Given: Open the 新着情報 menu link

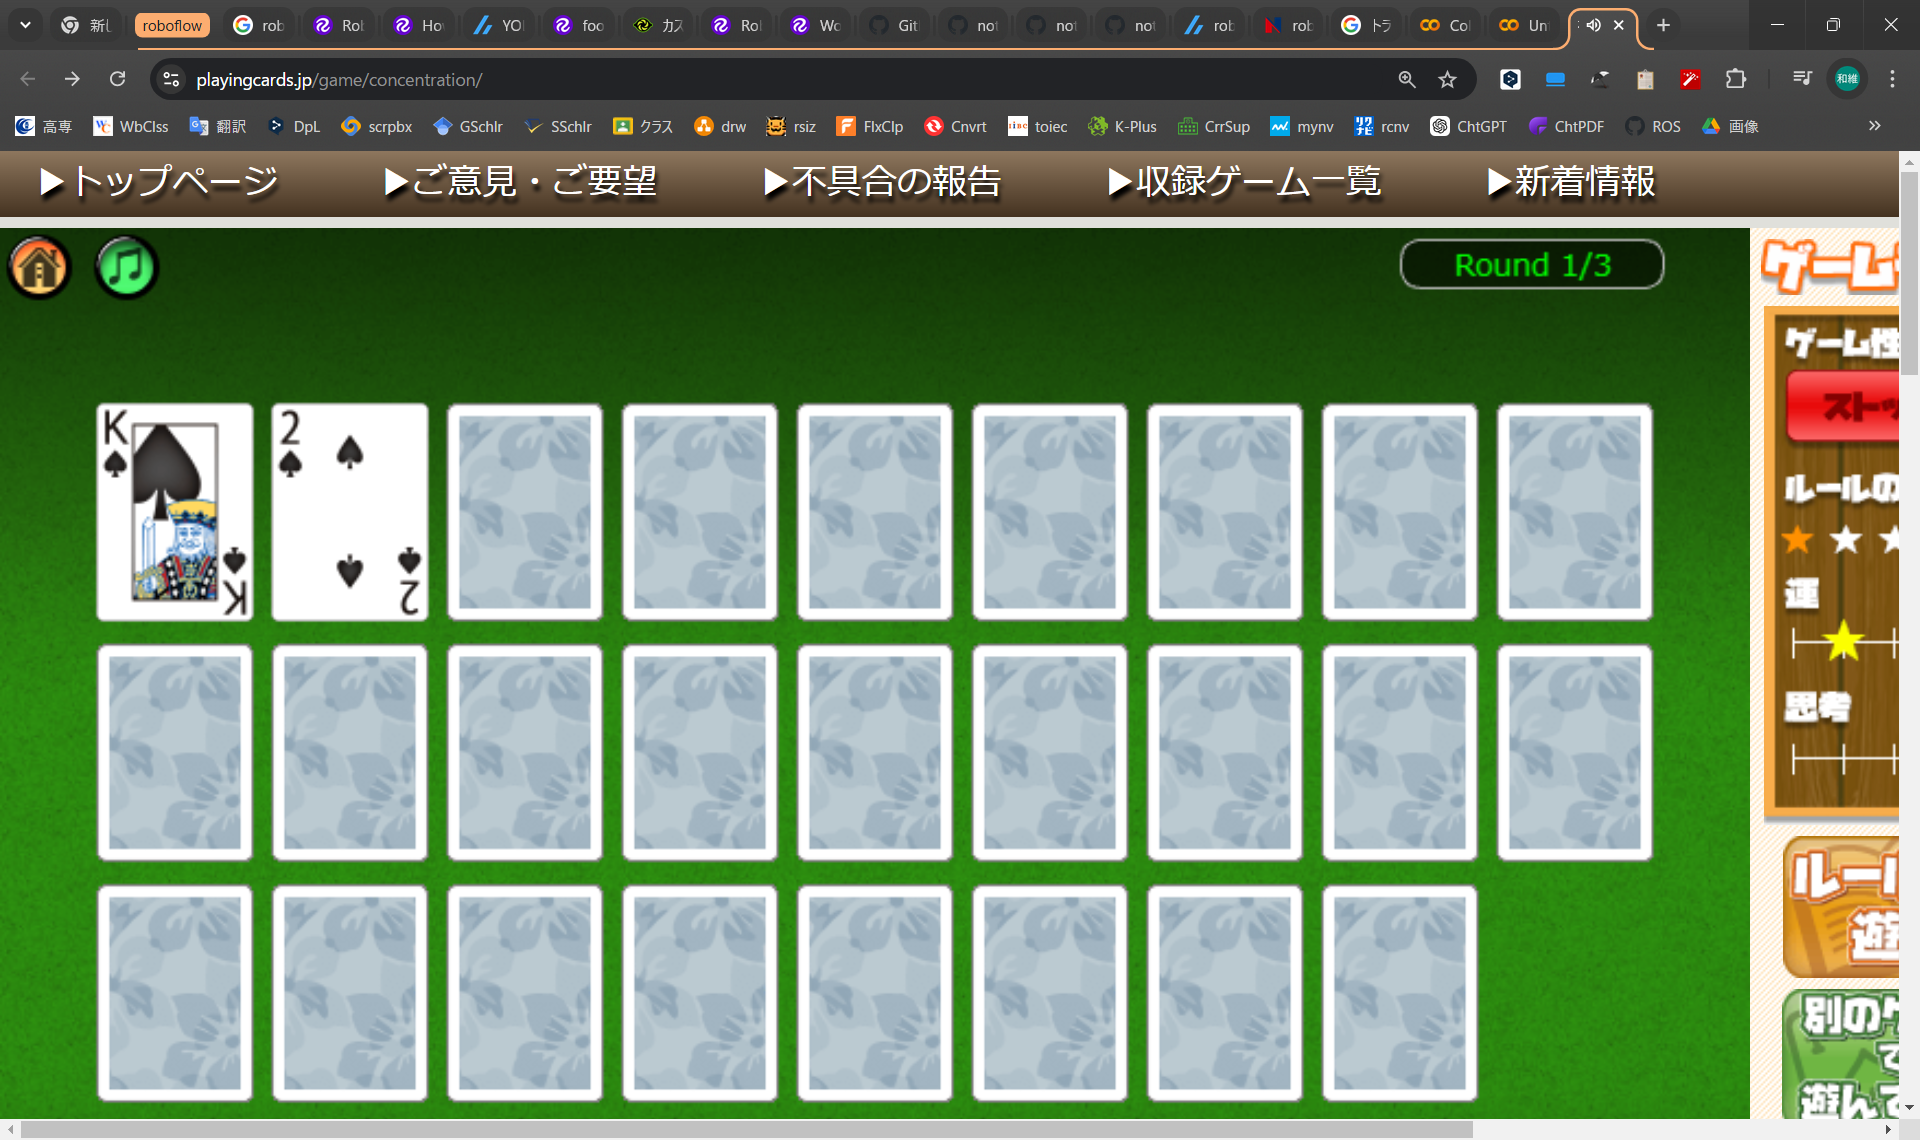Looking at the screenshot, I should pos(1571,182).
